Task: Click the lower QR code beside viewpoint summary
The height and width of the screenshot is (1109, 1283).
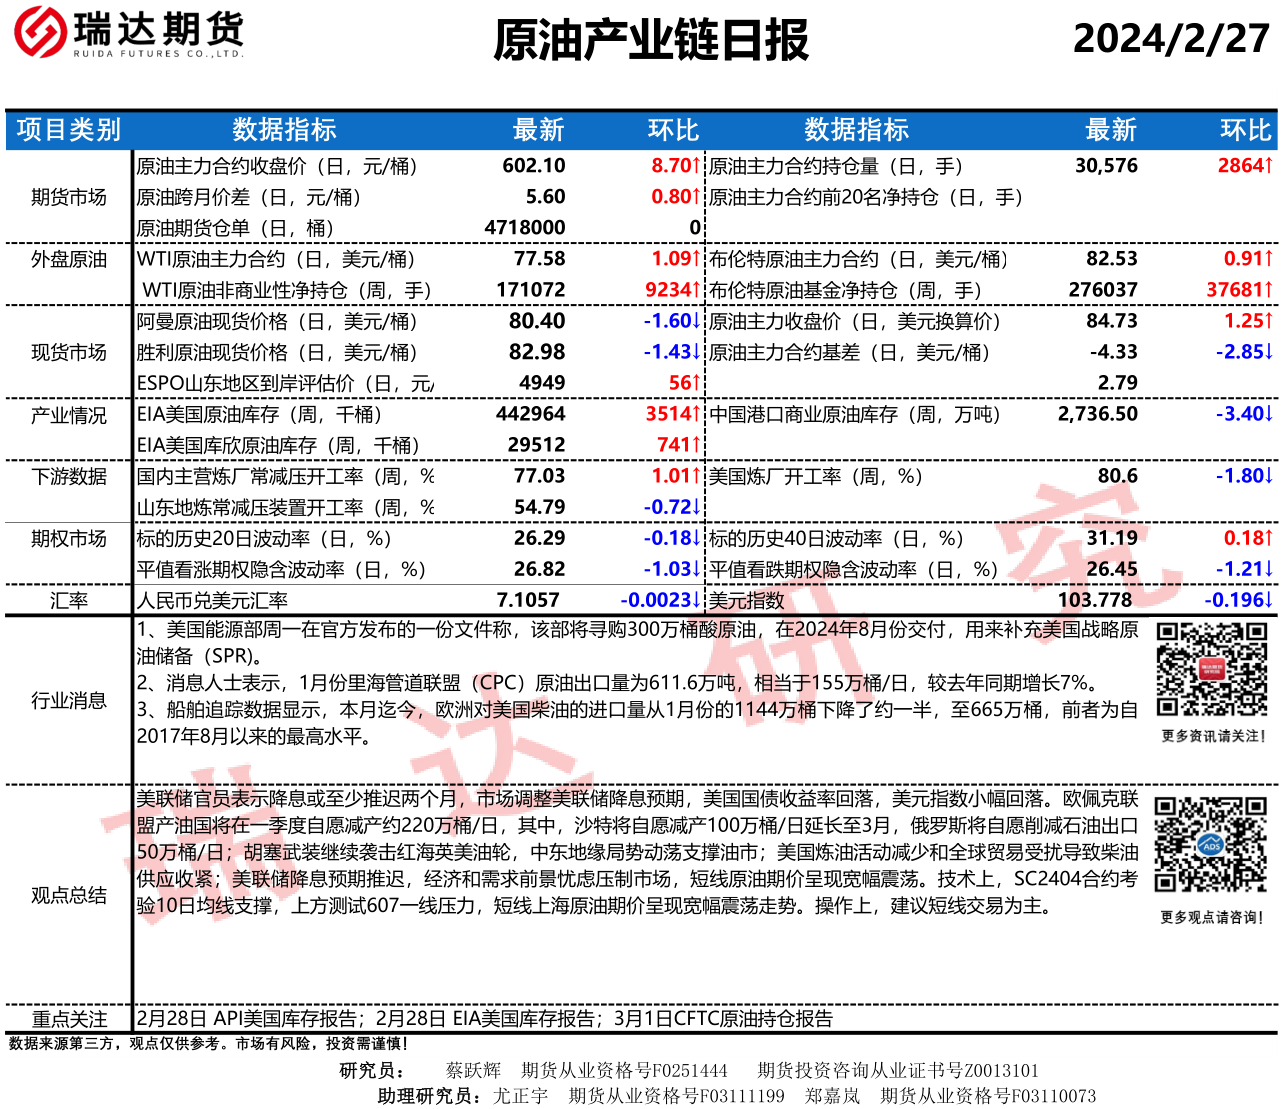Action: [1210, 844]
